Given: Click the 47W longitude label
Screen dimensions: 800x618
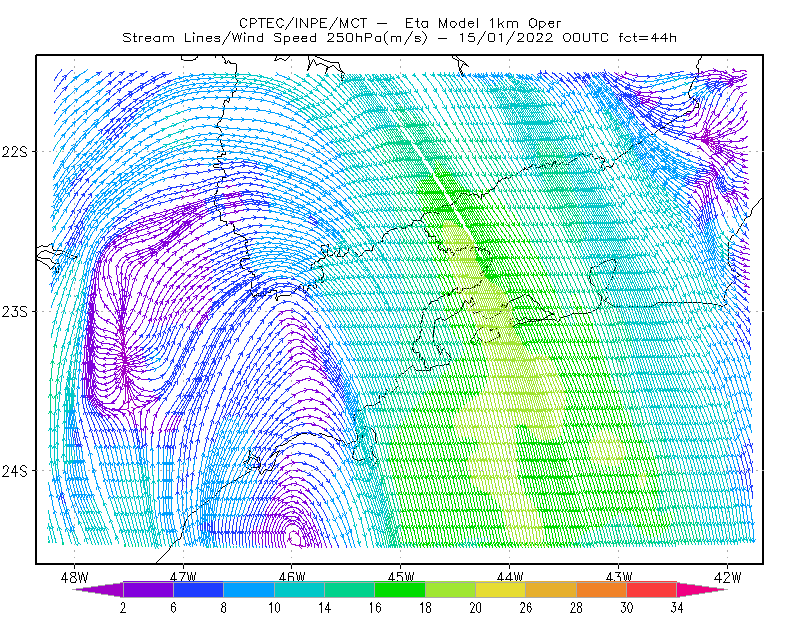Looking at the screenshot, I should tap(183, 577).
